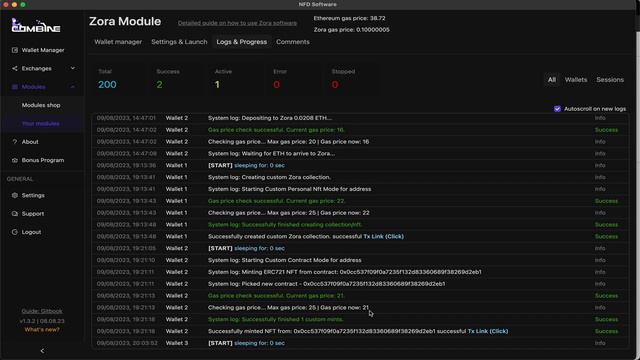The image size is (640, 360).
Task: Click Zora gas price 0.10000005 text
Action: point(351,30)
